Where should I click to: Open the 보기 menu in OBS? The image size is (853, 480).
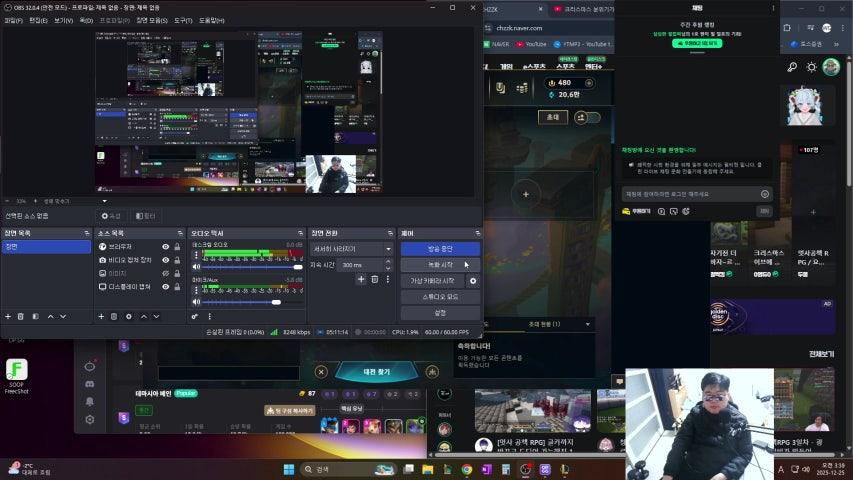point(63,20)
